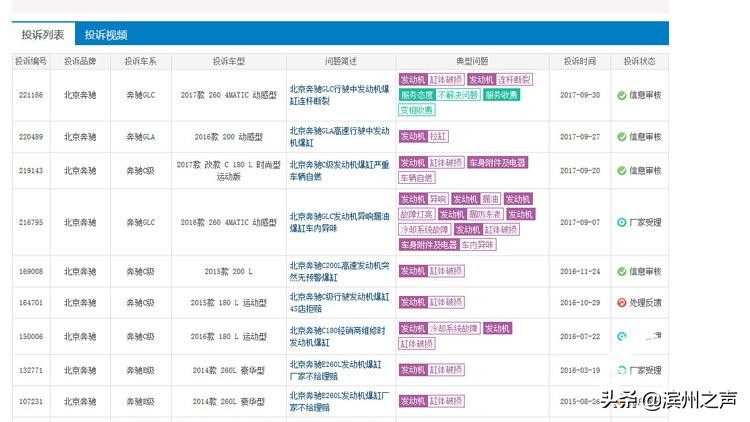The image size is (750, 422).
Task: Click model 2015款 200 L
Action: tap(229, 271)
